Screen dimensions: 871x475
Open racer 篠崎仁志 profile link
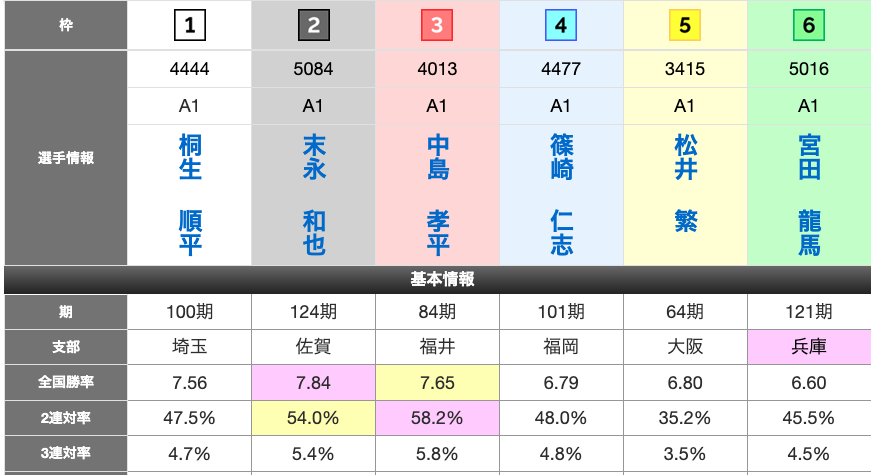pyautogui.click(x=561, y=195)
